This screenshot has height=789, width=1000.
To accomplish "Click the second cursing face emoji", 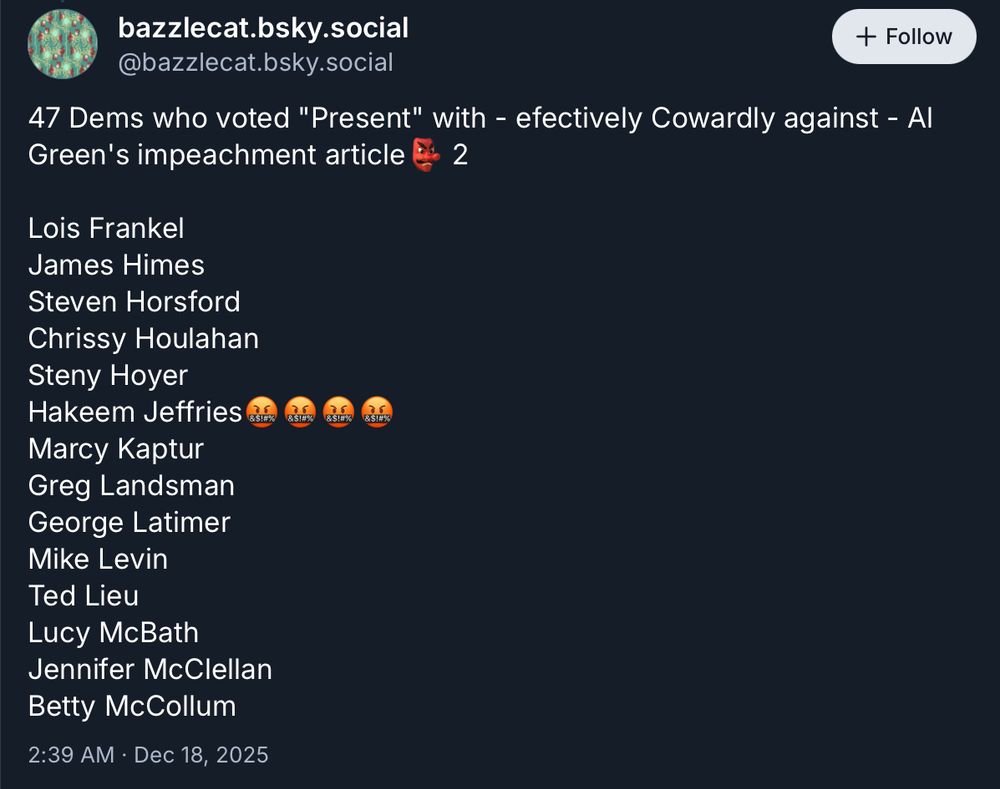I will click(x=300, y=412).
